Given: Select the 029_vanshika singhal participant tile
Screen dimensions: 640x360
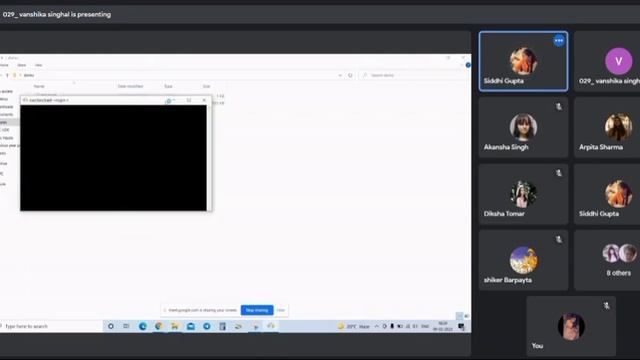Looking at the screenshot, I should tap(607, 61).
